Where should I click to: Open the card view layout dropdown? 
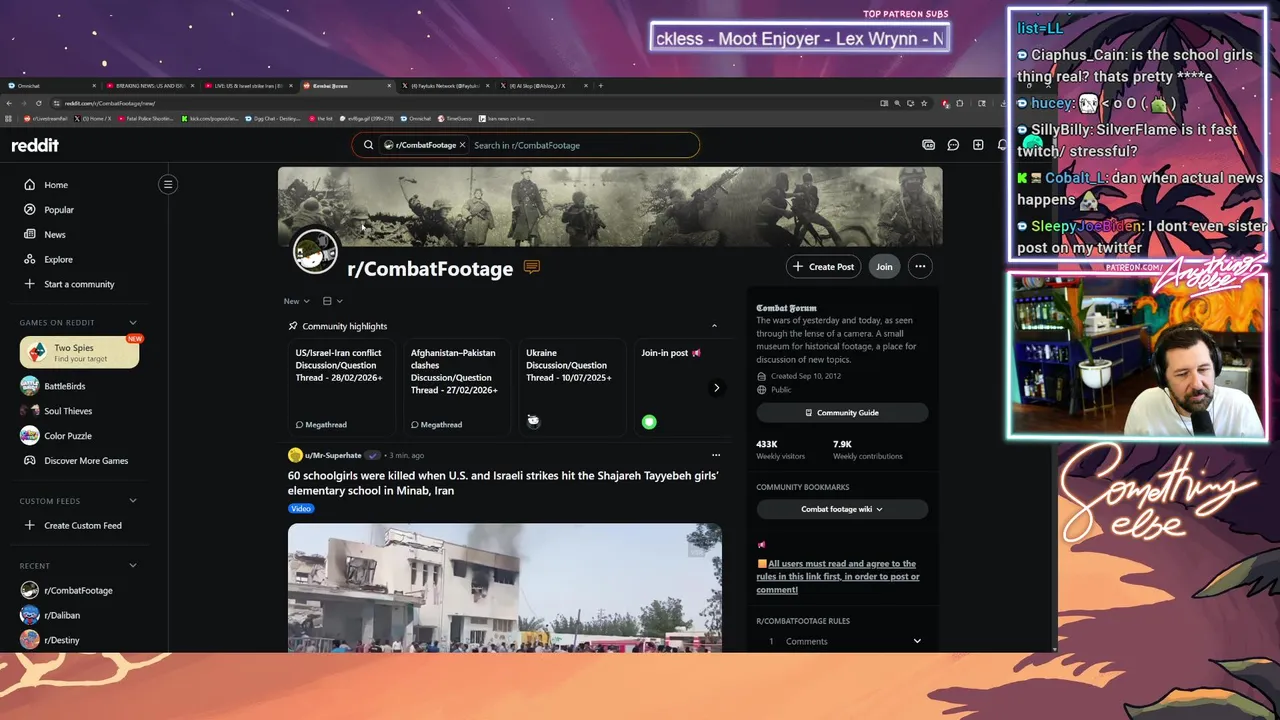332,301
